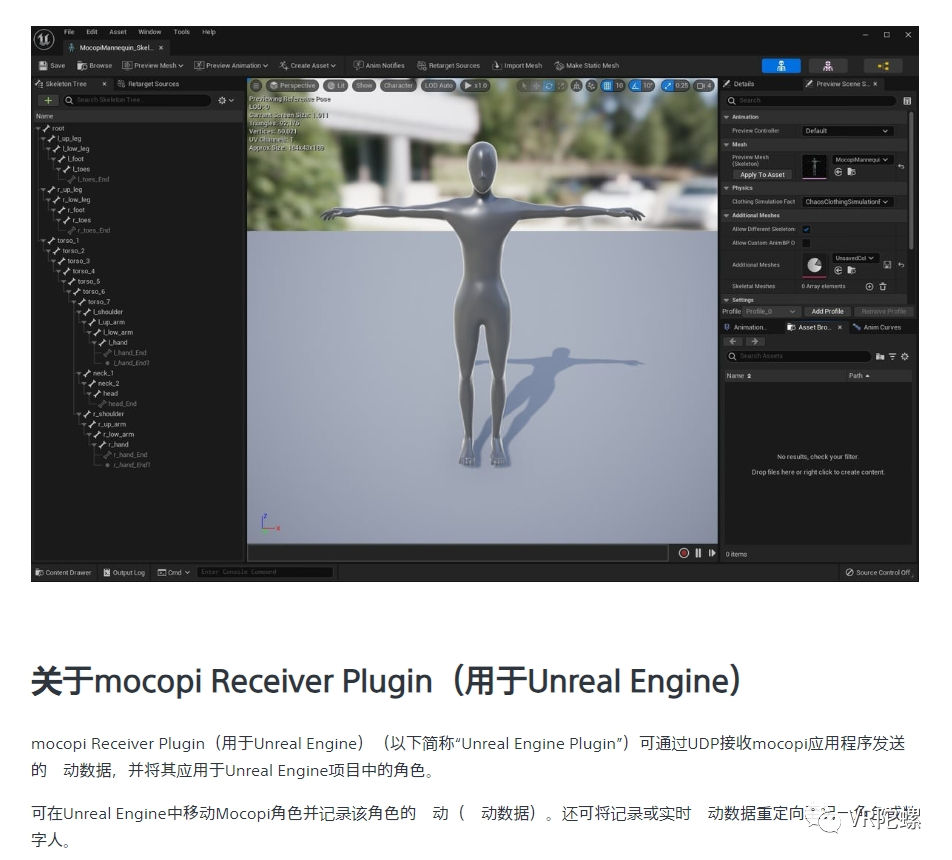Screen dimensions: 952x860
Task: Enable Allow Custom AnimBP Override checkbox
Action: click(x=806, y=243)
